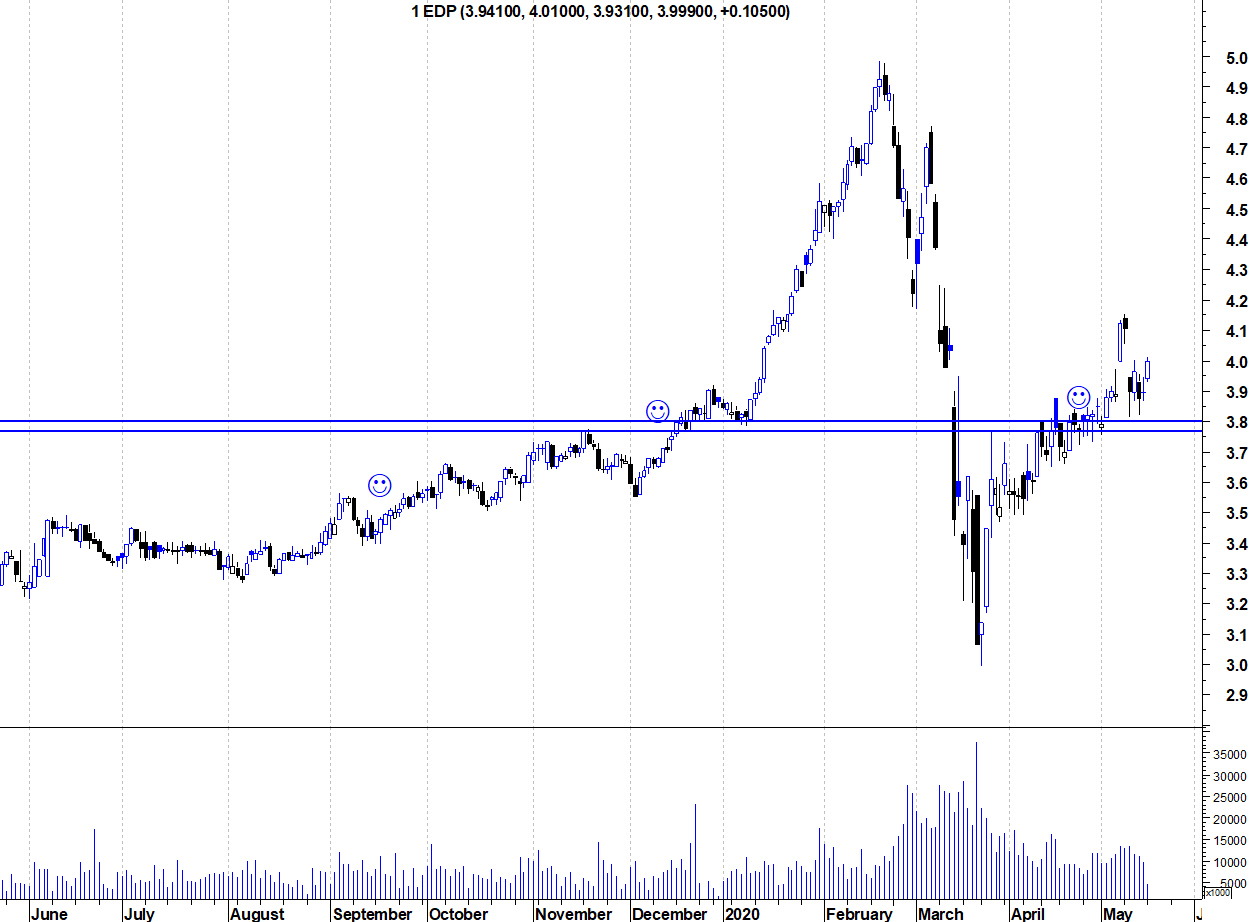Click the 2.9 price axis label
This screenshot has width=1250, height=922.
click(x=1236, y=695)
